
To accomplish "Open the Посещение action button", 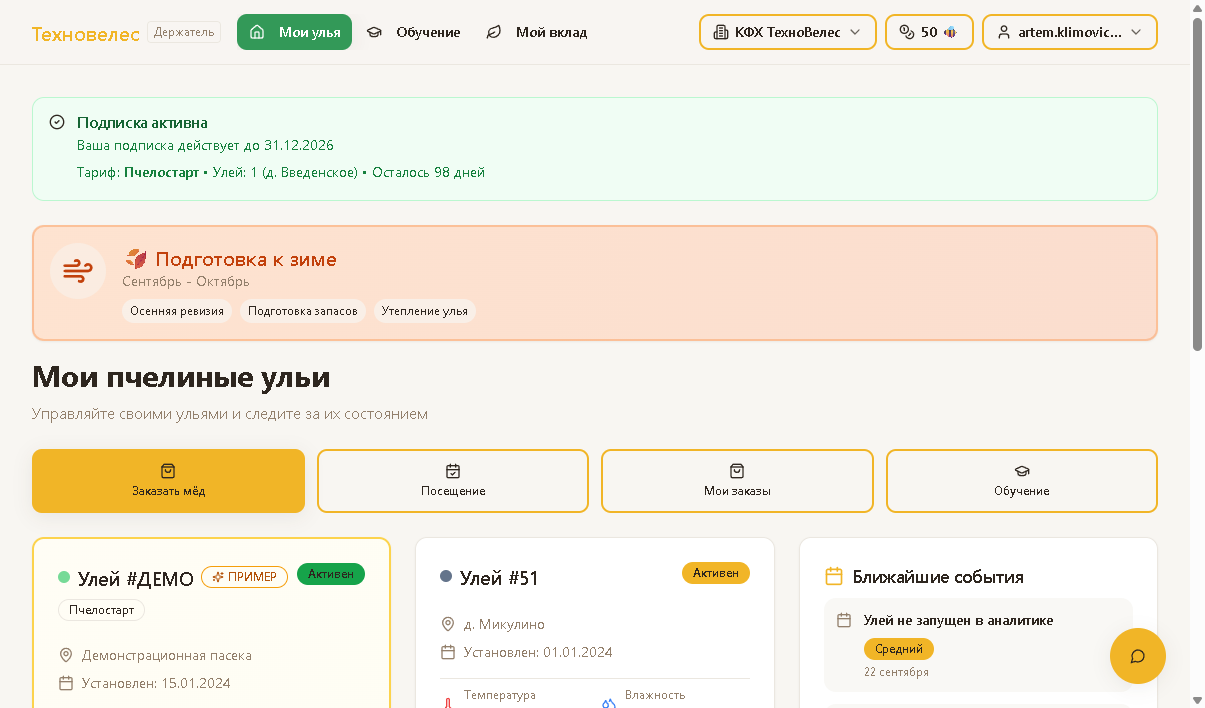I will (453, 481).
